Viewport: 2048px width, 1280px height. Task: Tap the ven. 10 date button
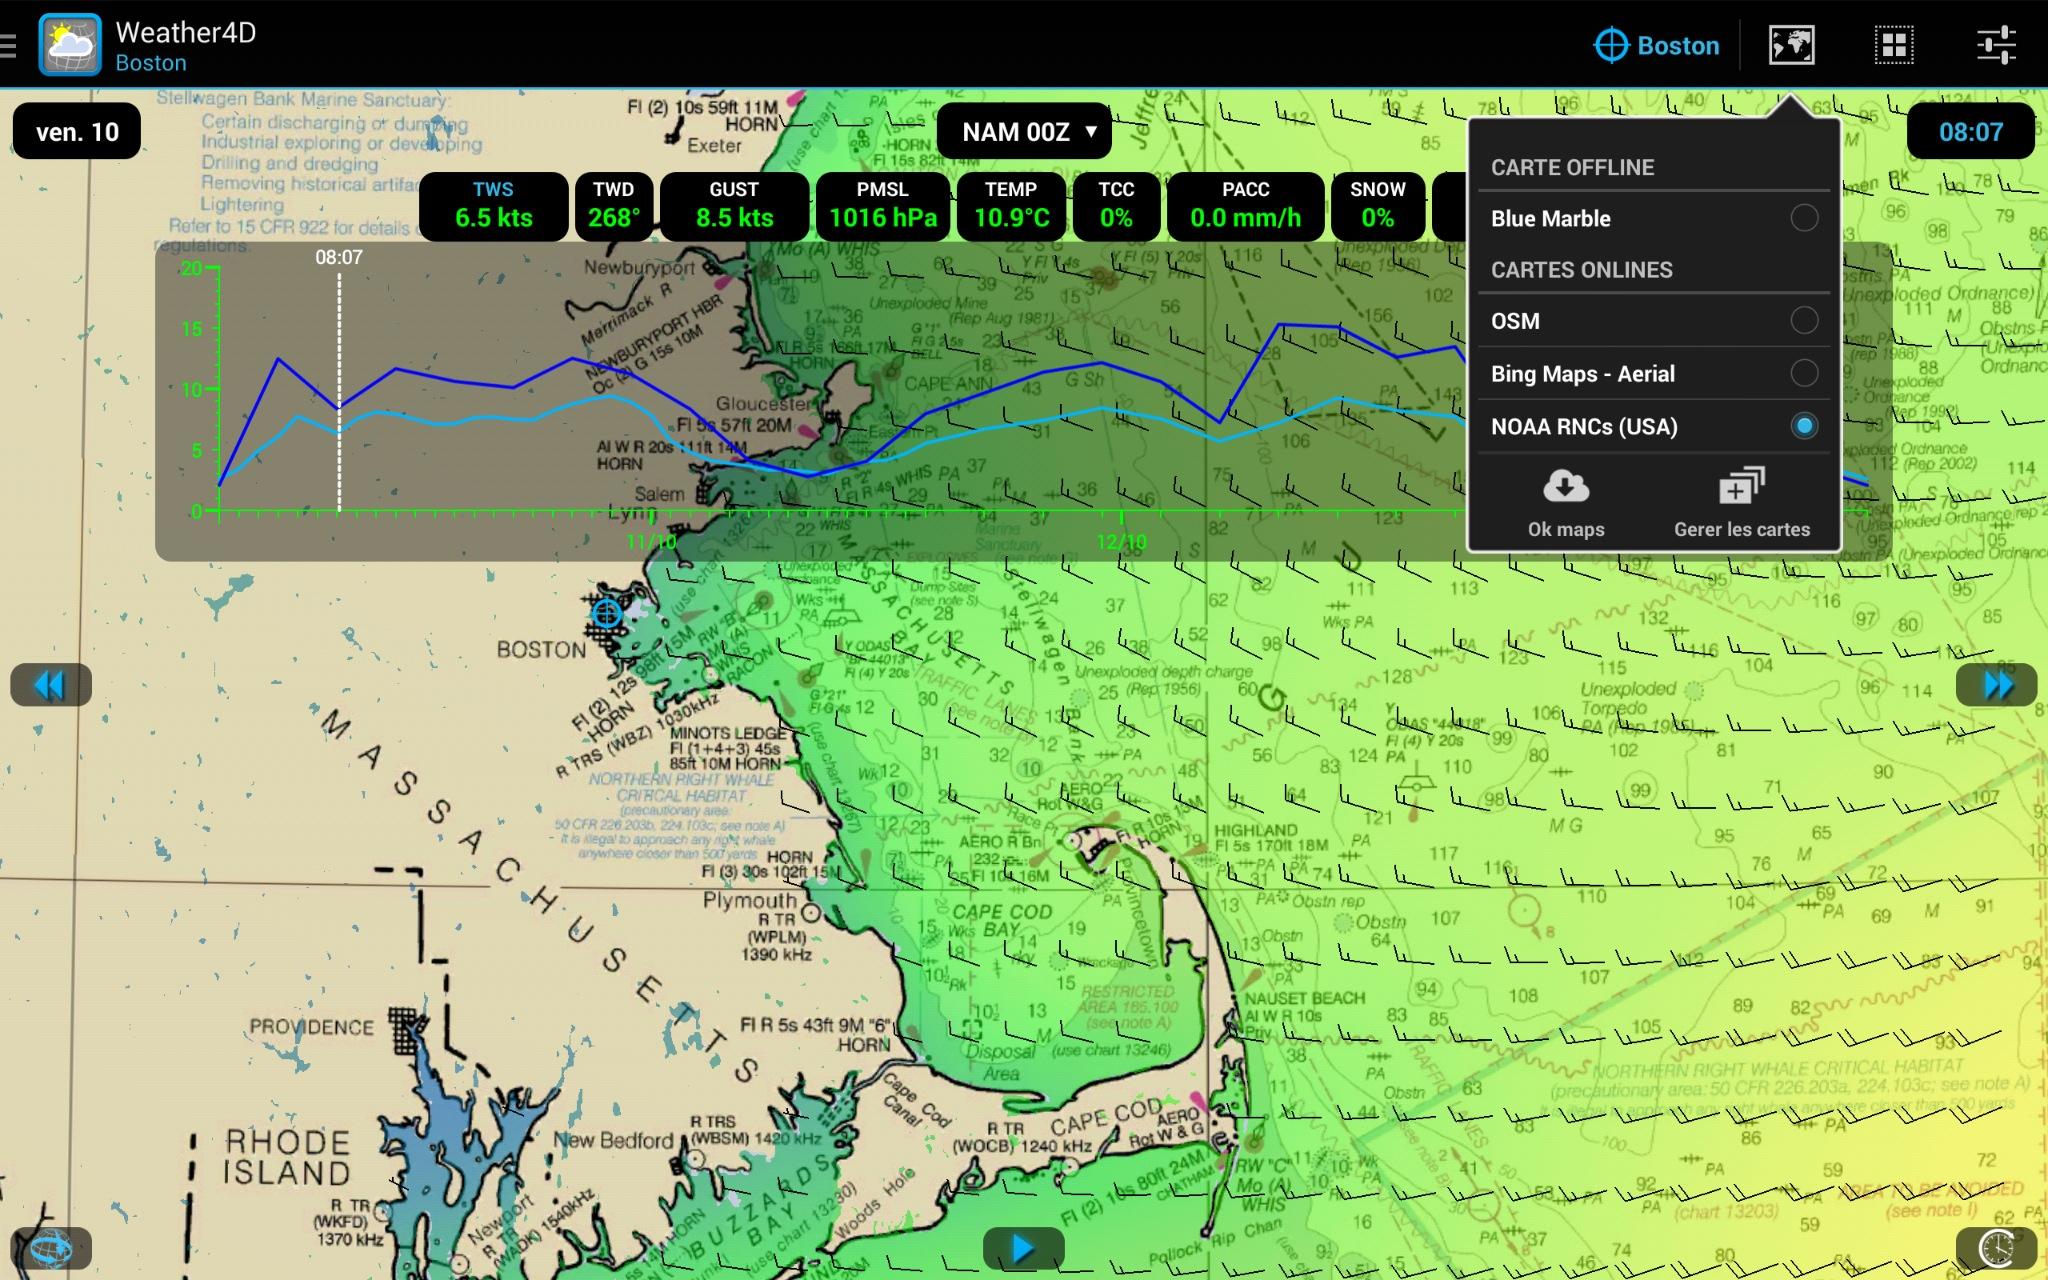[77, 132]
